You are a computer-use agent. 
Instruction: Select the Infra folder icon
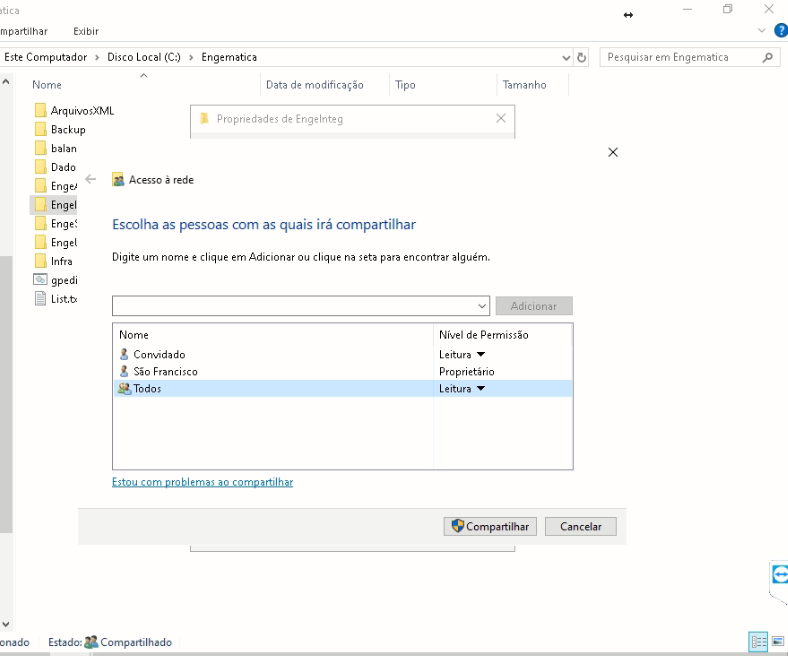pos(41,261)
